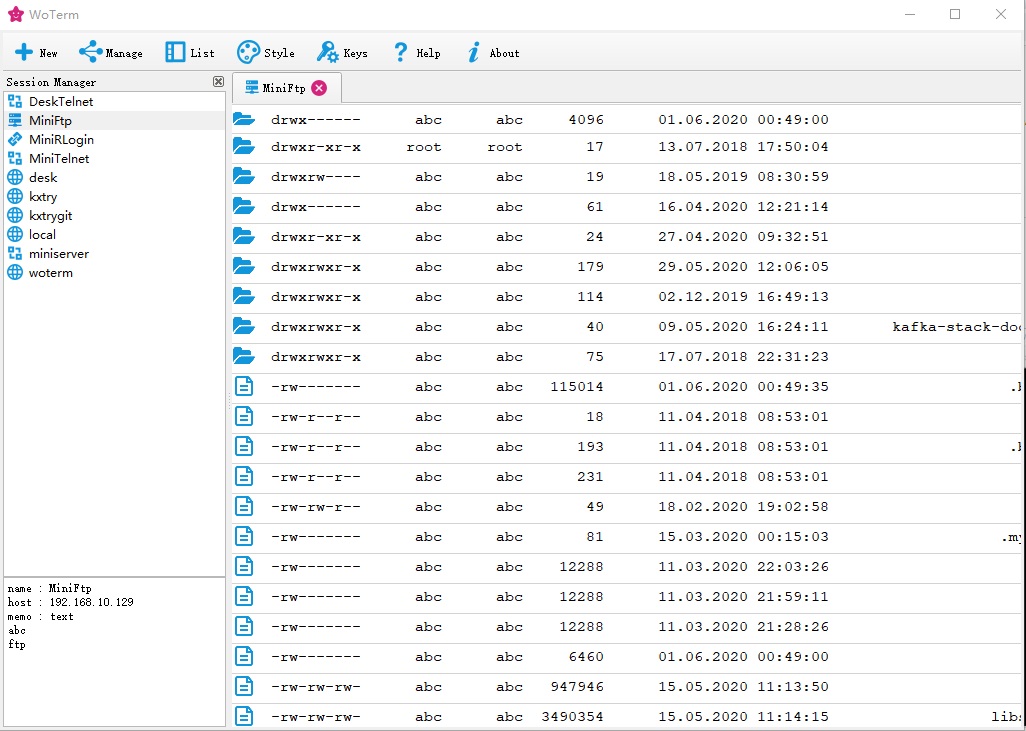The width and height of the screenshot is (1026, 731).
Task: Click the date text 02.12.2019 16:49:13
Action: (x=743, y=296)
